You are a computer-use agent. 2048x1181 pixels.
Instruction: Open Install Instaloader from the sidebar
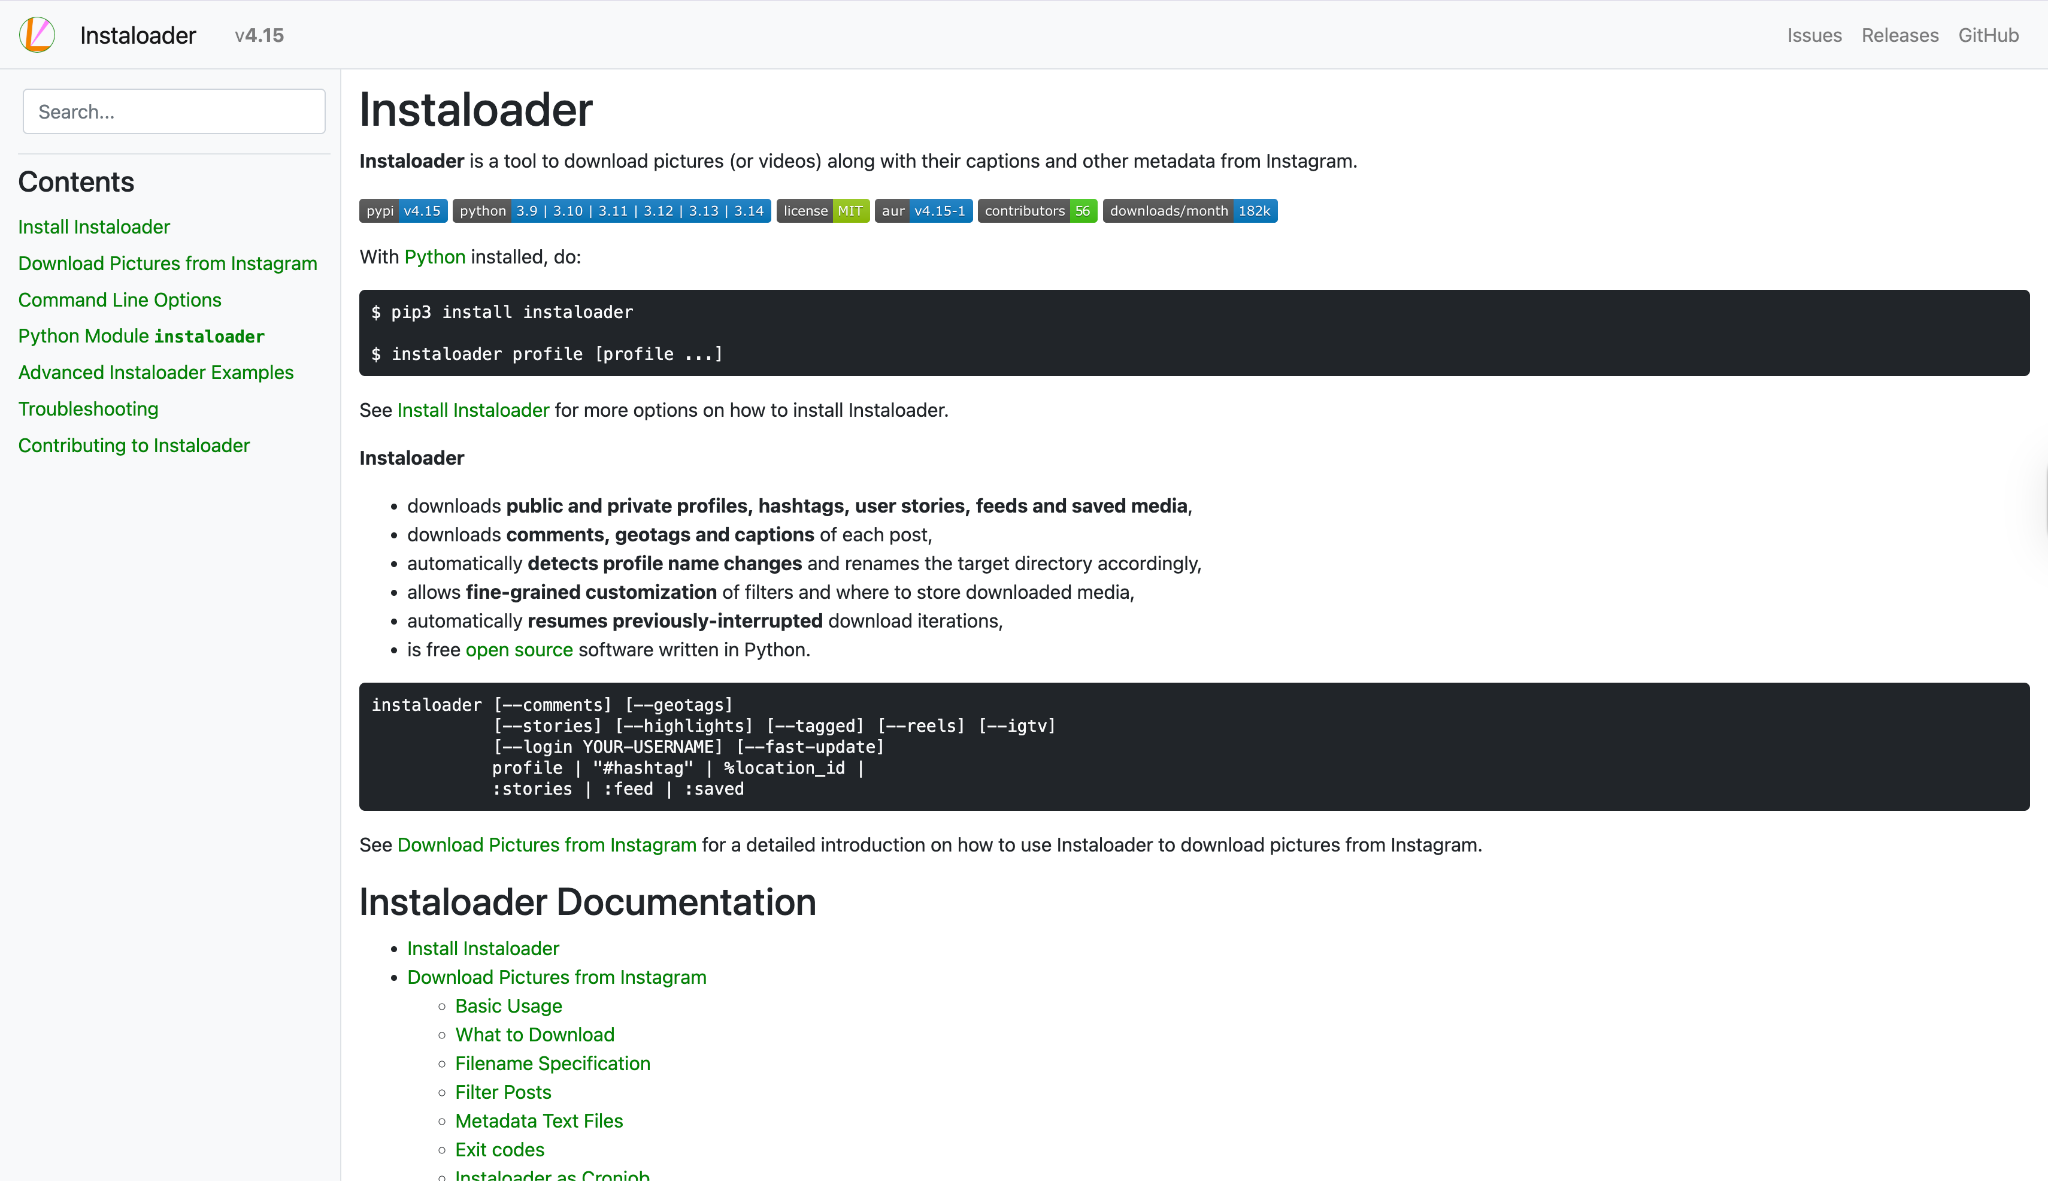[x=93, y=227]
